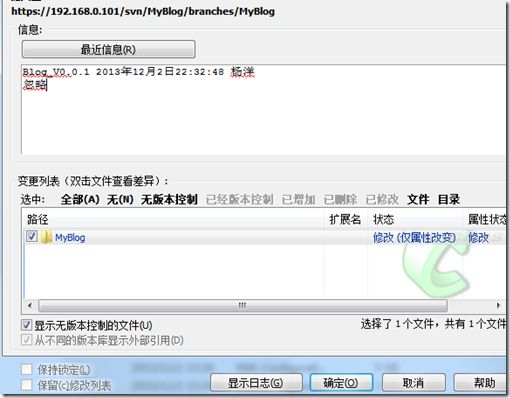The height and width of the screenshot is (398, 510).
Task: Enable the 保留(c)修改列表 checkbox
Action: [26, 385]
